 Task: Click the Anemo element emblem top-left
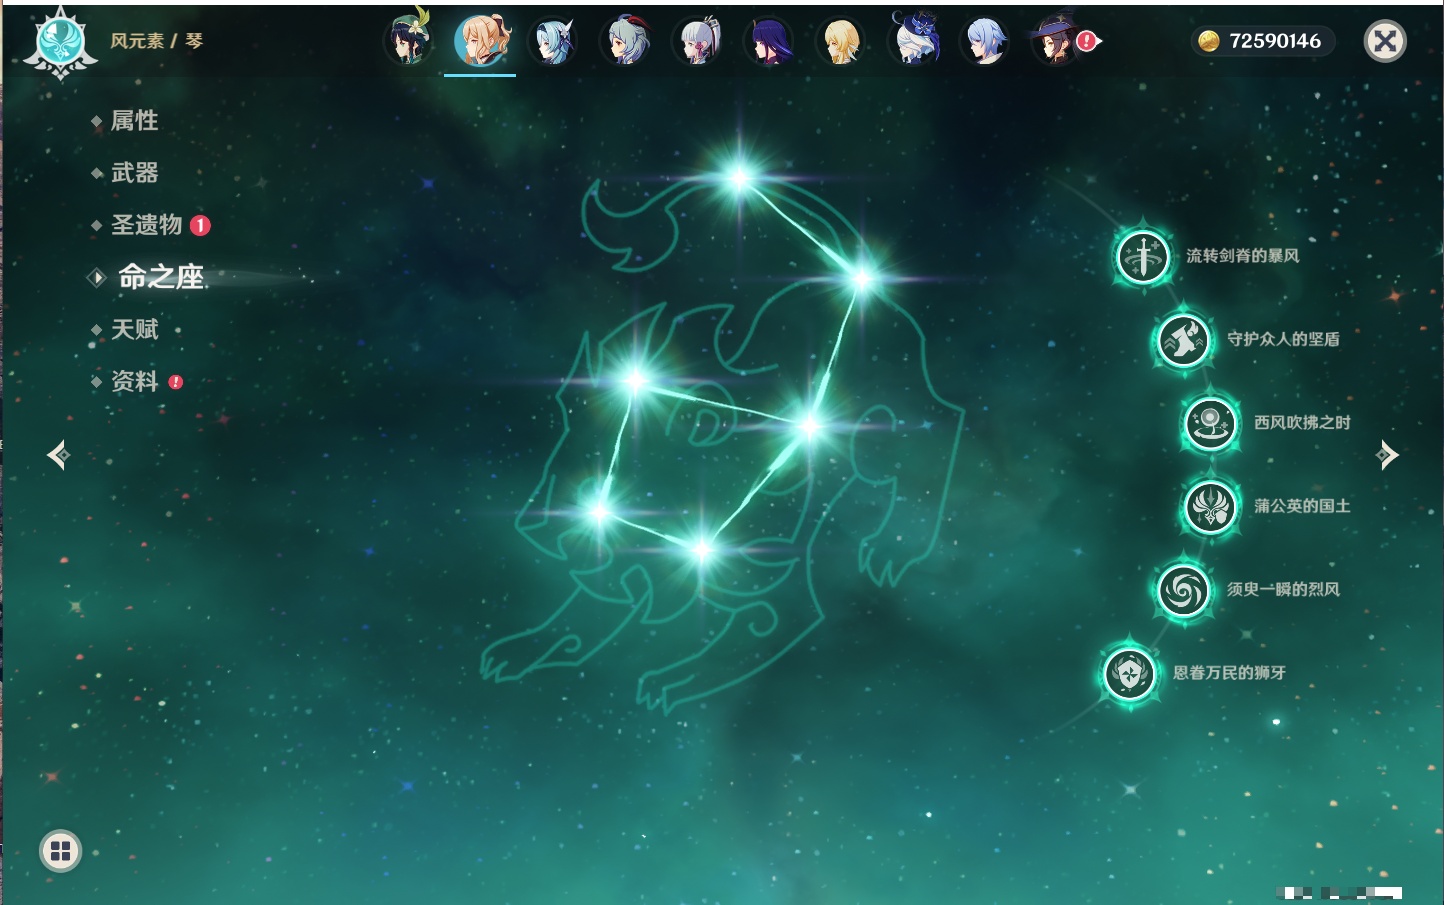tap(61, 42)
